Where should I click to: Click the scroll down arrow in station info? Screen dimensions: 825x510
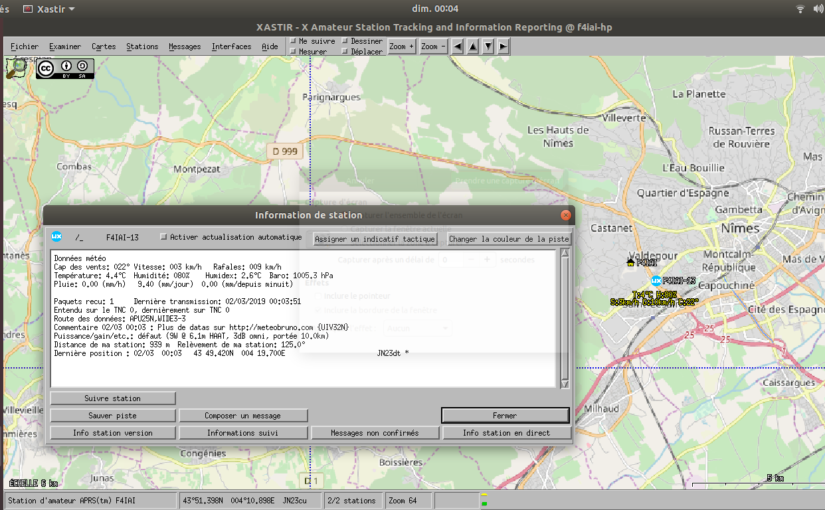pyautogui.click(x=565, y=384)
